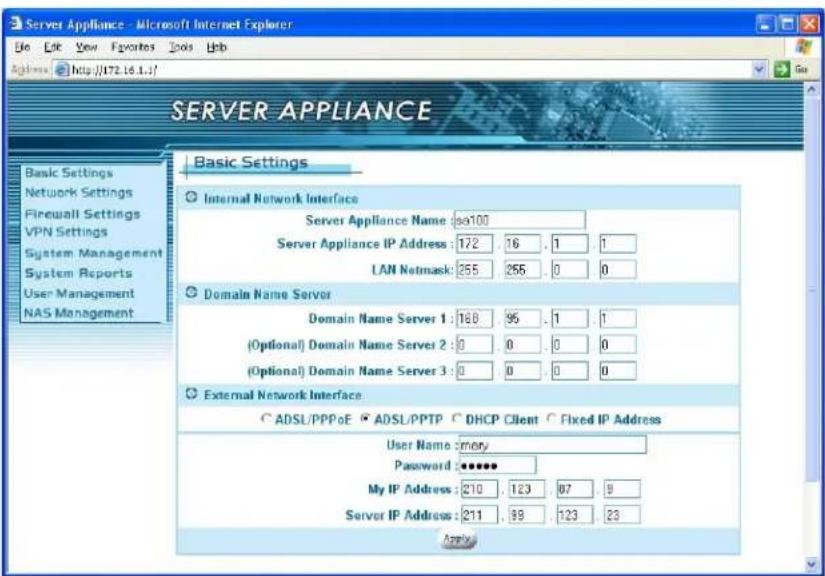Screen dimensions: 825x576
Task: Click the Go label beside the arrow
Action: point(801,69)
